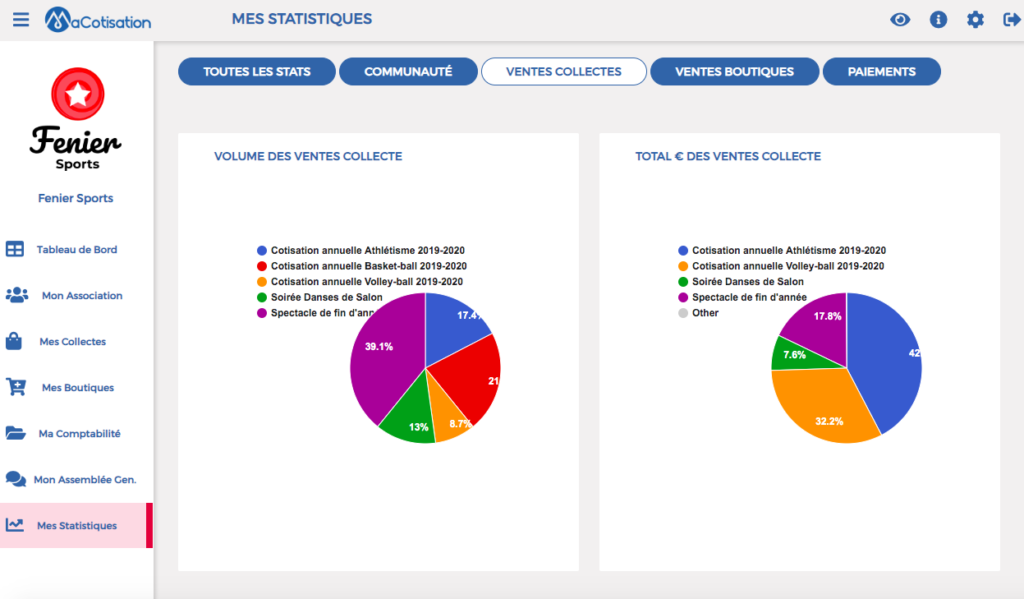Image resolution: width=1024 pixels, height=599 pixels.
Task: Switch to the Toutes les Stats tab
Action: 257,72
